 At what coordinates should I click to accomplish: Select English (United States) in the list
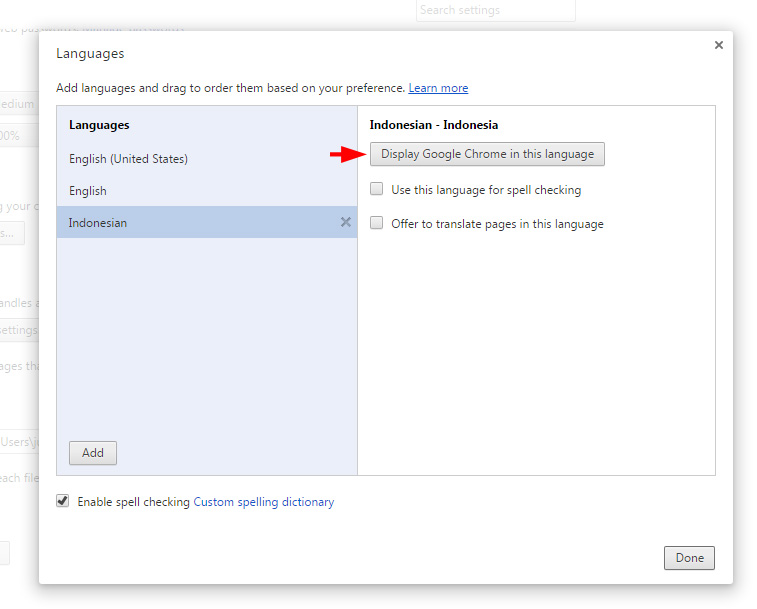point(207,159)
